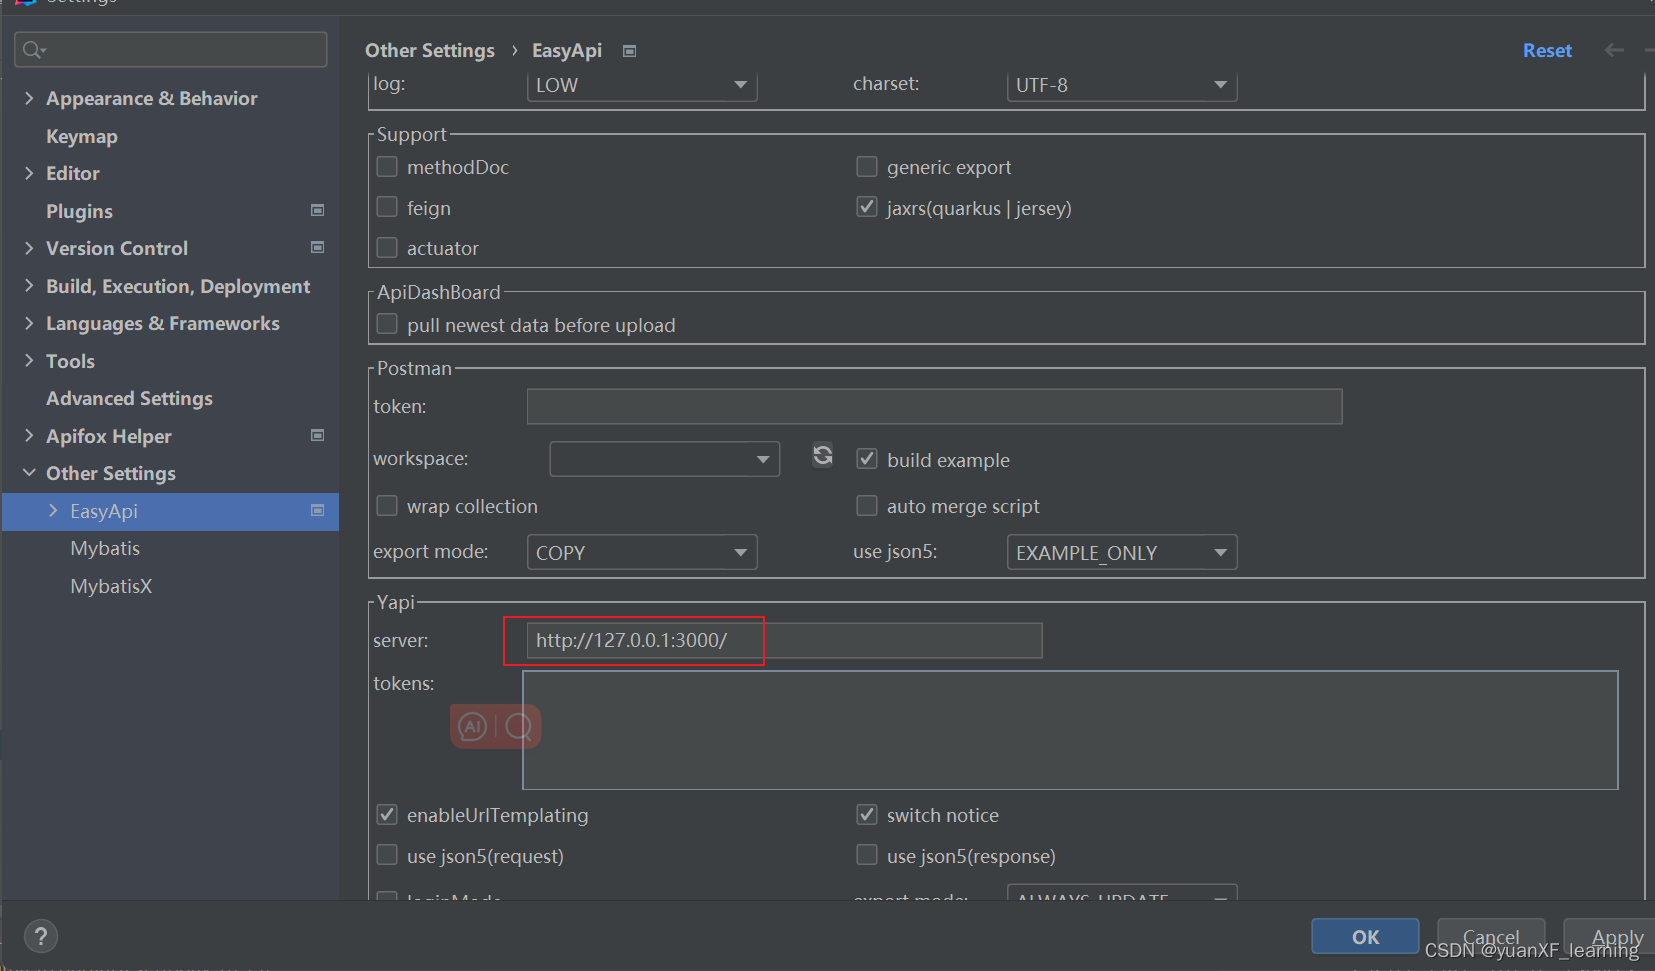Collapse the Other Settings section

tap(29, 473)
